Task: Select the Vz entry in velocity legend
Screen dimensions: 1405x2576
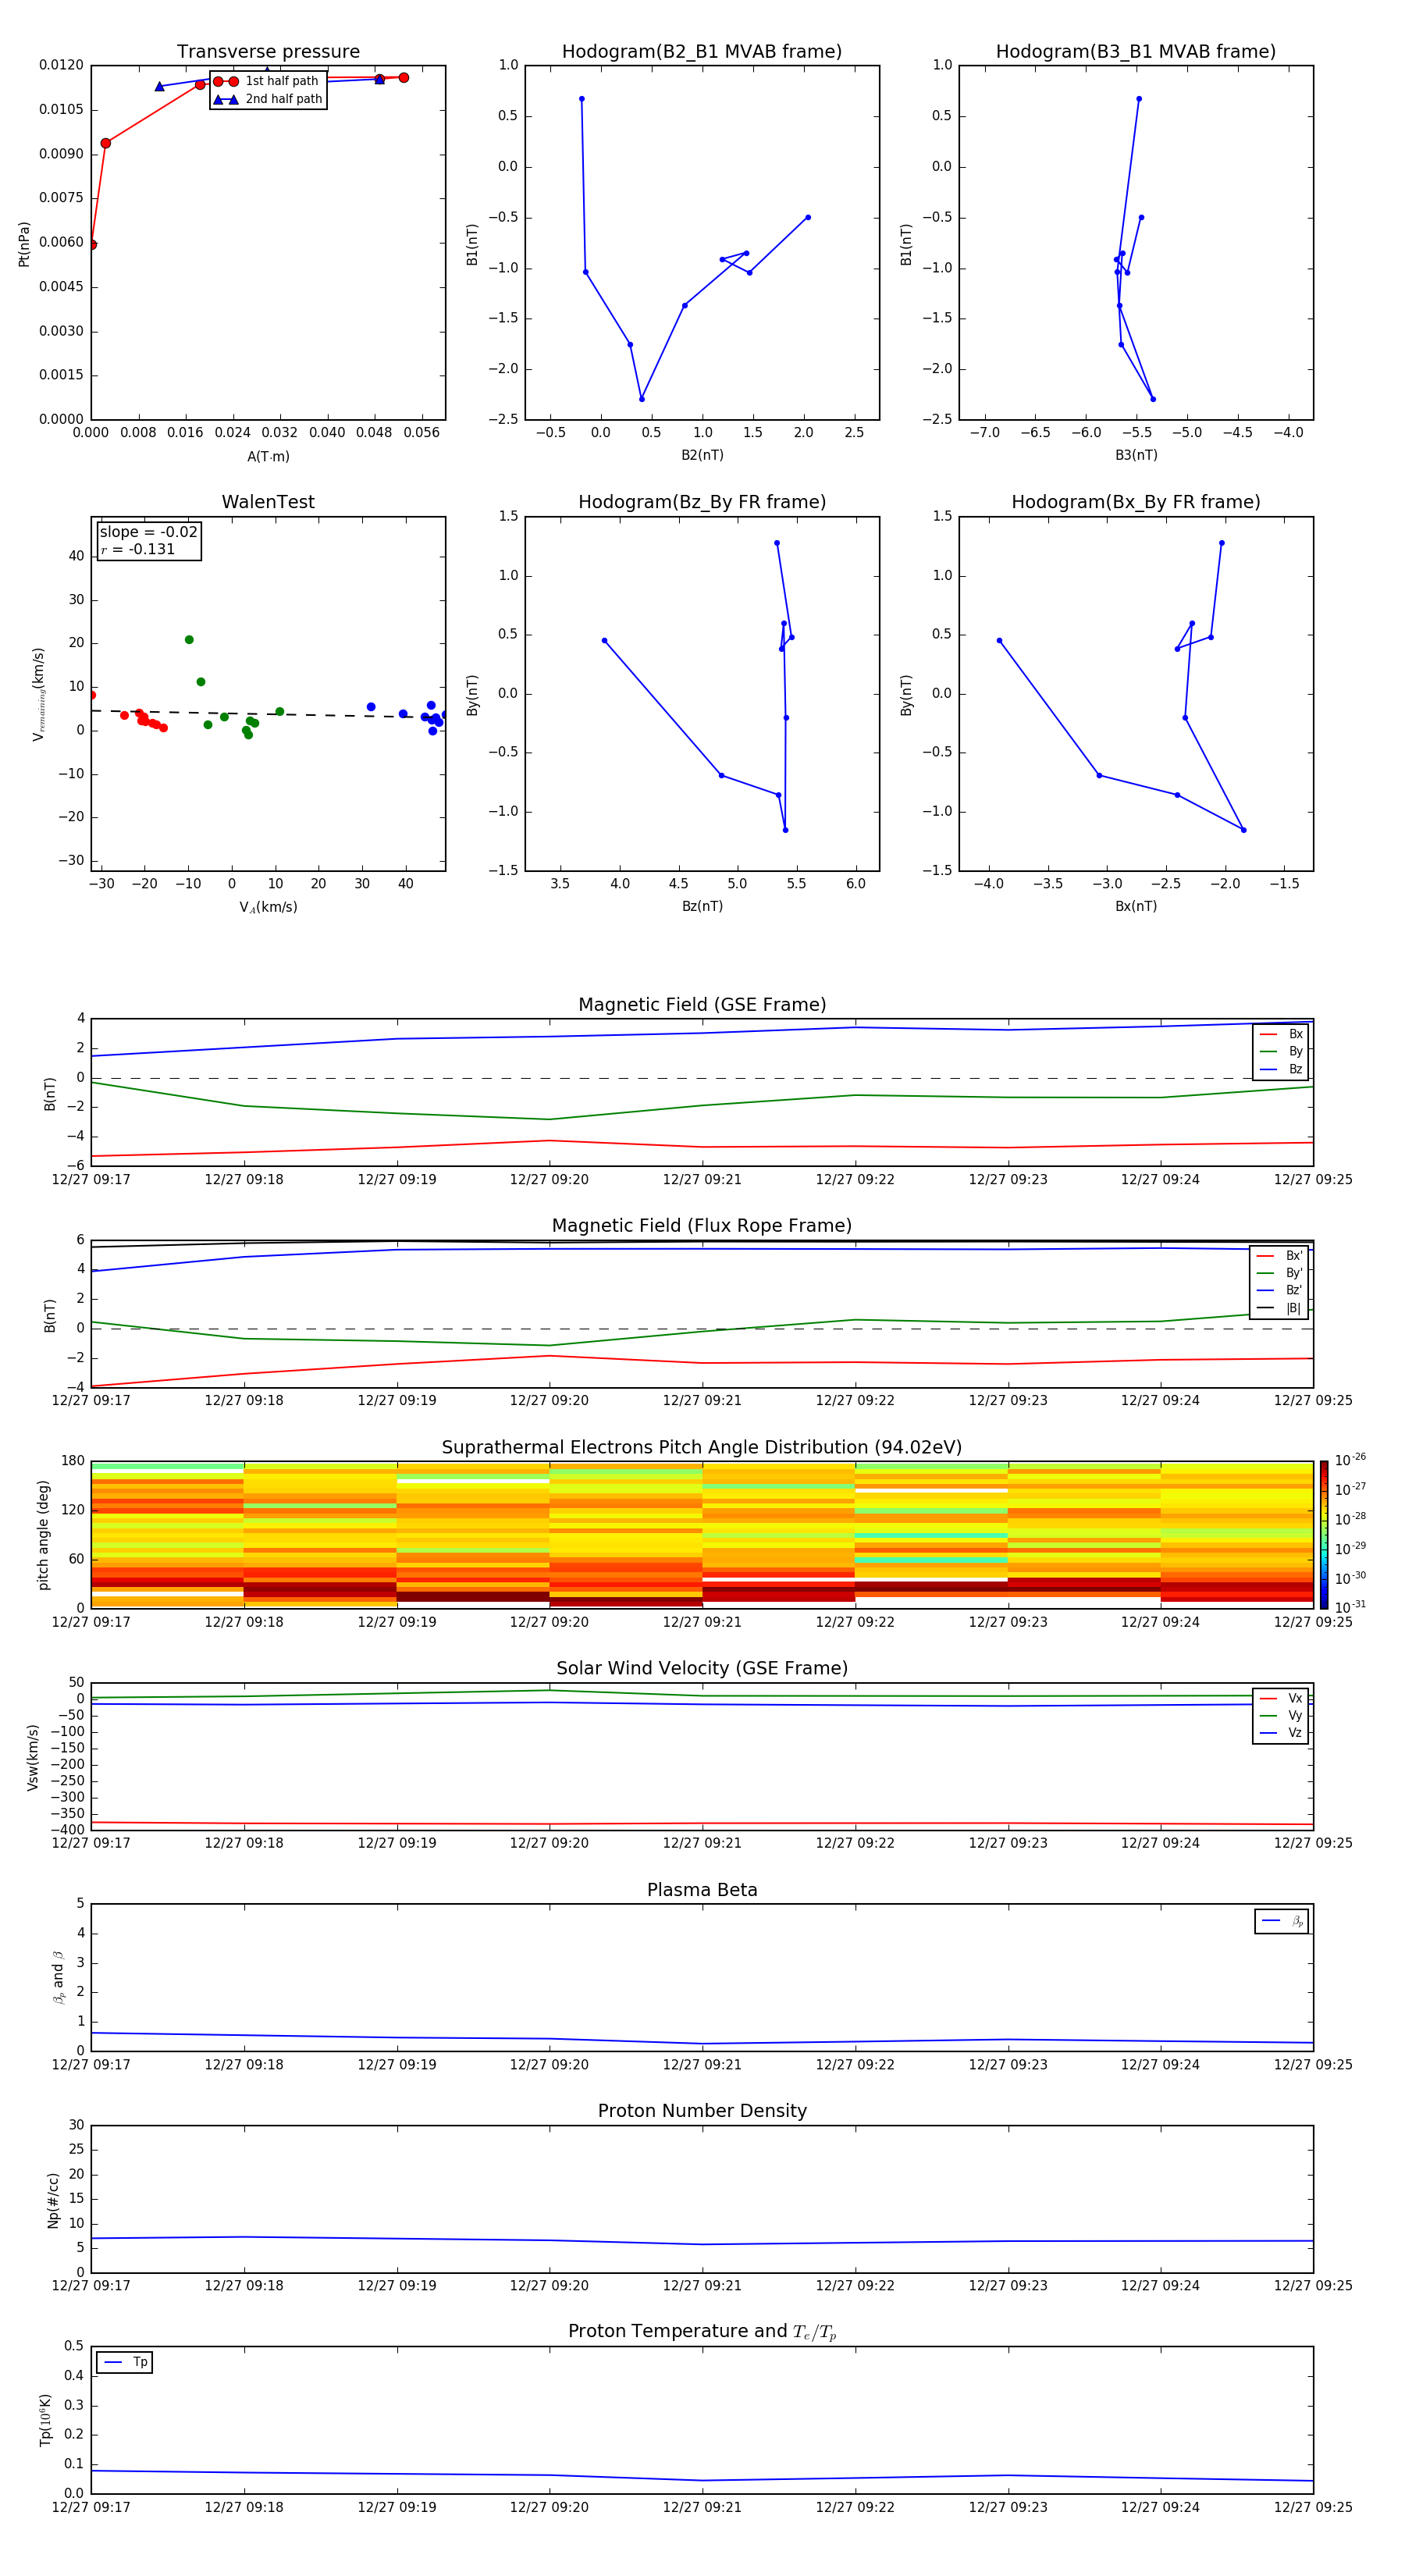Action: (1281, 1732)
